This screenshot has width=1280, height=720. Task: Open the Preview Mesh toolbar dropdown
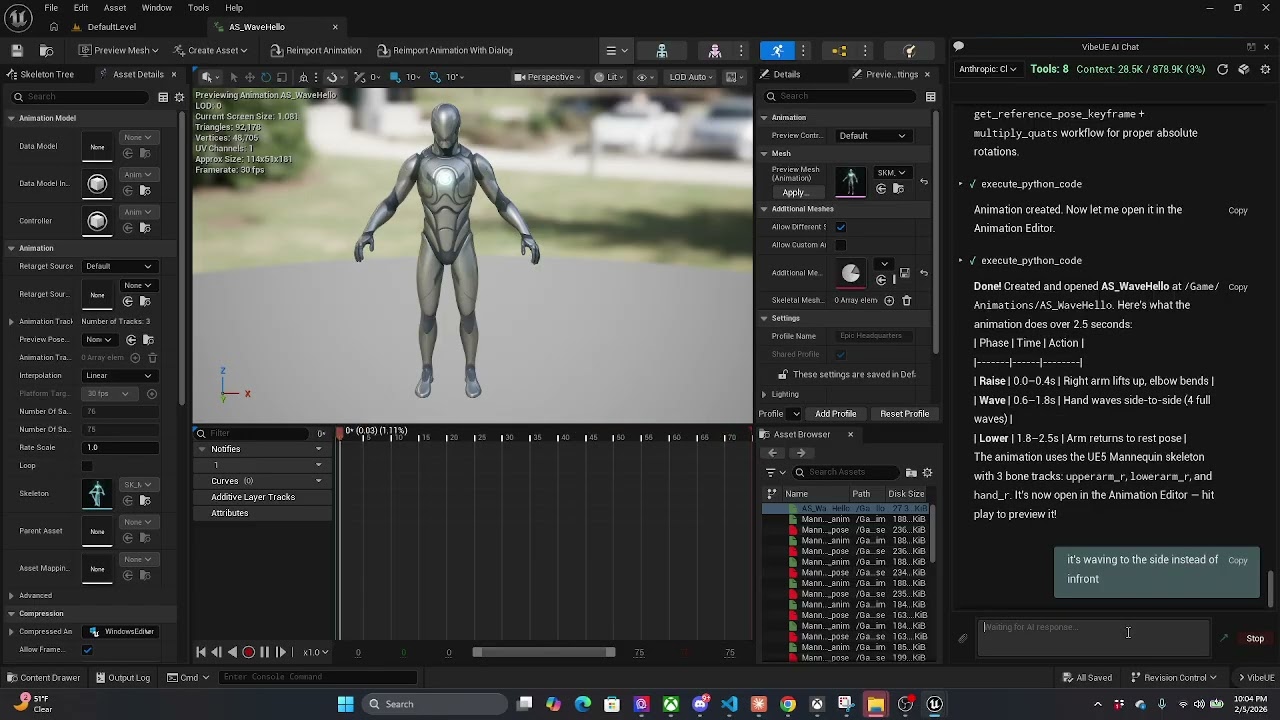(x=120, y=50)
